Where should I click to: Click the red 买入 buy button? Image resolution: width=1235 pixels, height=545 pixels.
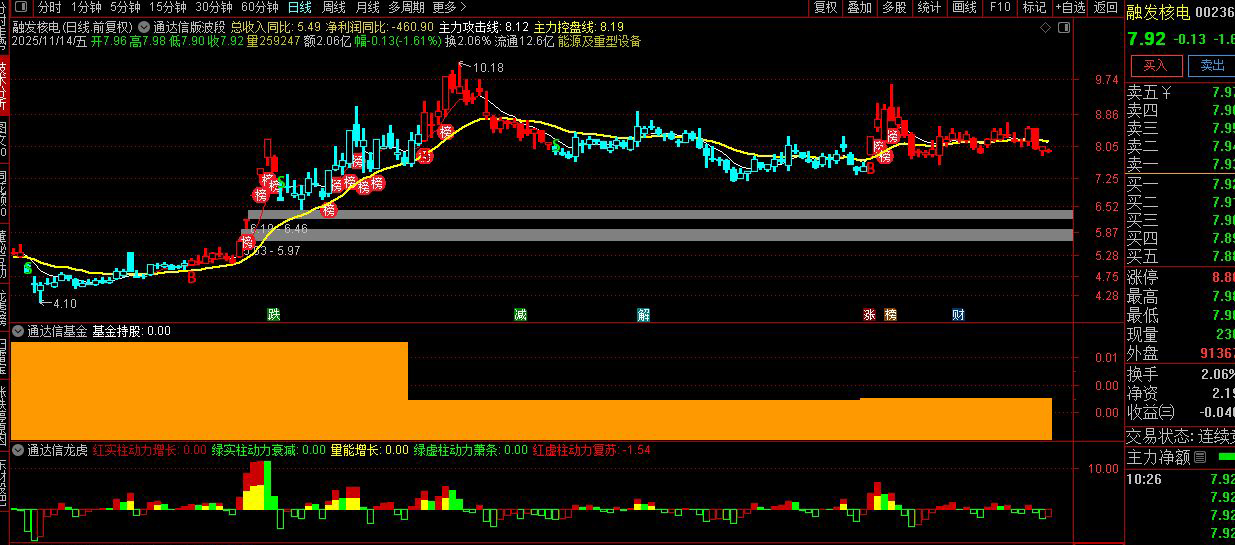[1155, 65]
